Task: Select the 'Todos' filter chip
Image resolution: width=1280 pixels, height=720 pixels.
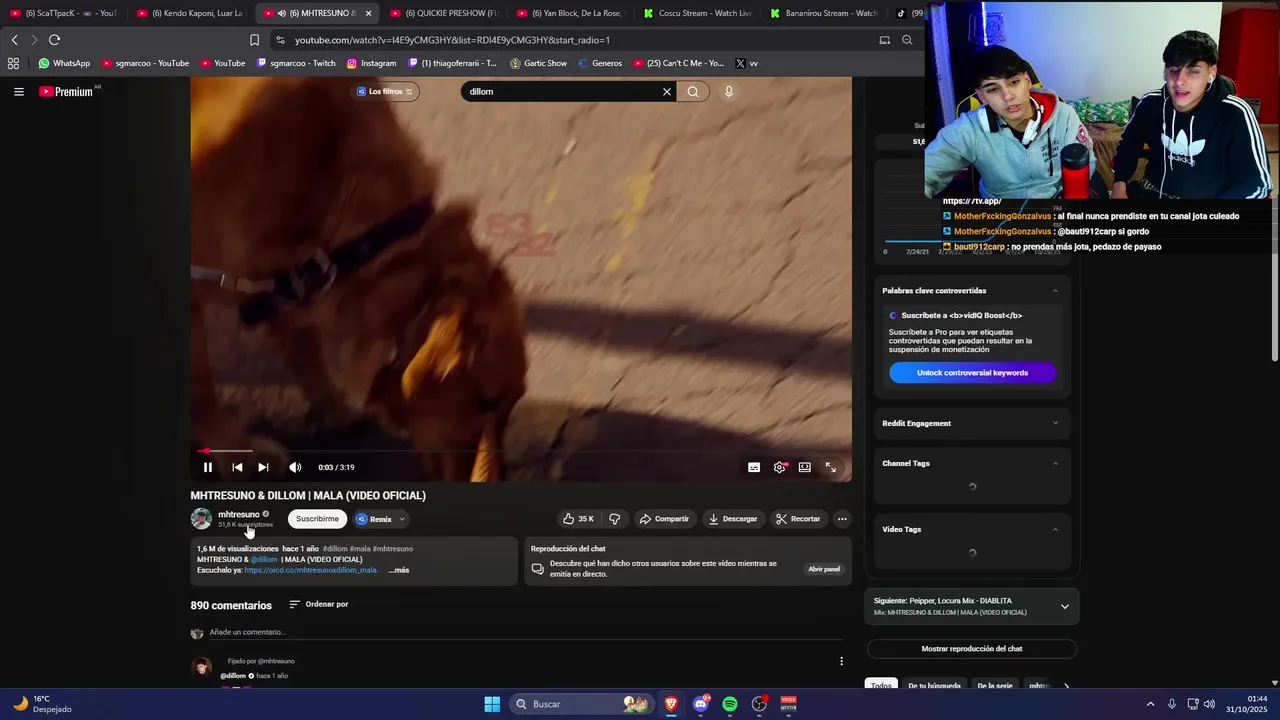Action: pos(880,685)
